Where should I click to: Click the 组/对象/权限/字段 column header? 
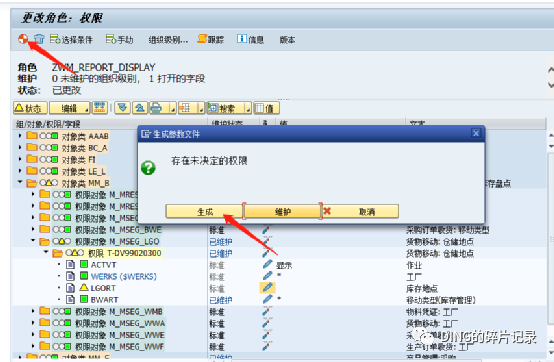click(x=48, y=124)
